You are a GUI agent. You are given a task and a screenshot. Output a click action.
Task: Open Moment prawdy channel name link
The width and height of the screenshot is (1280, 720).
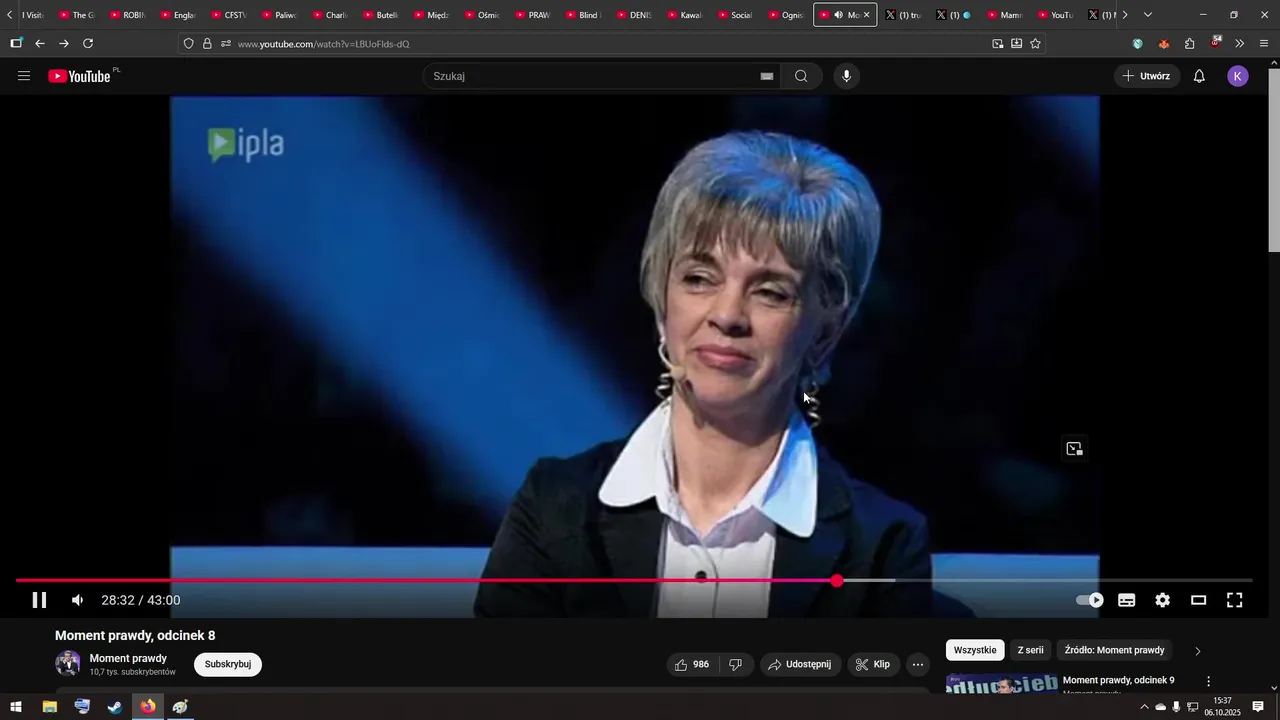click(x=128, y=658)
